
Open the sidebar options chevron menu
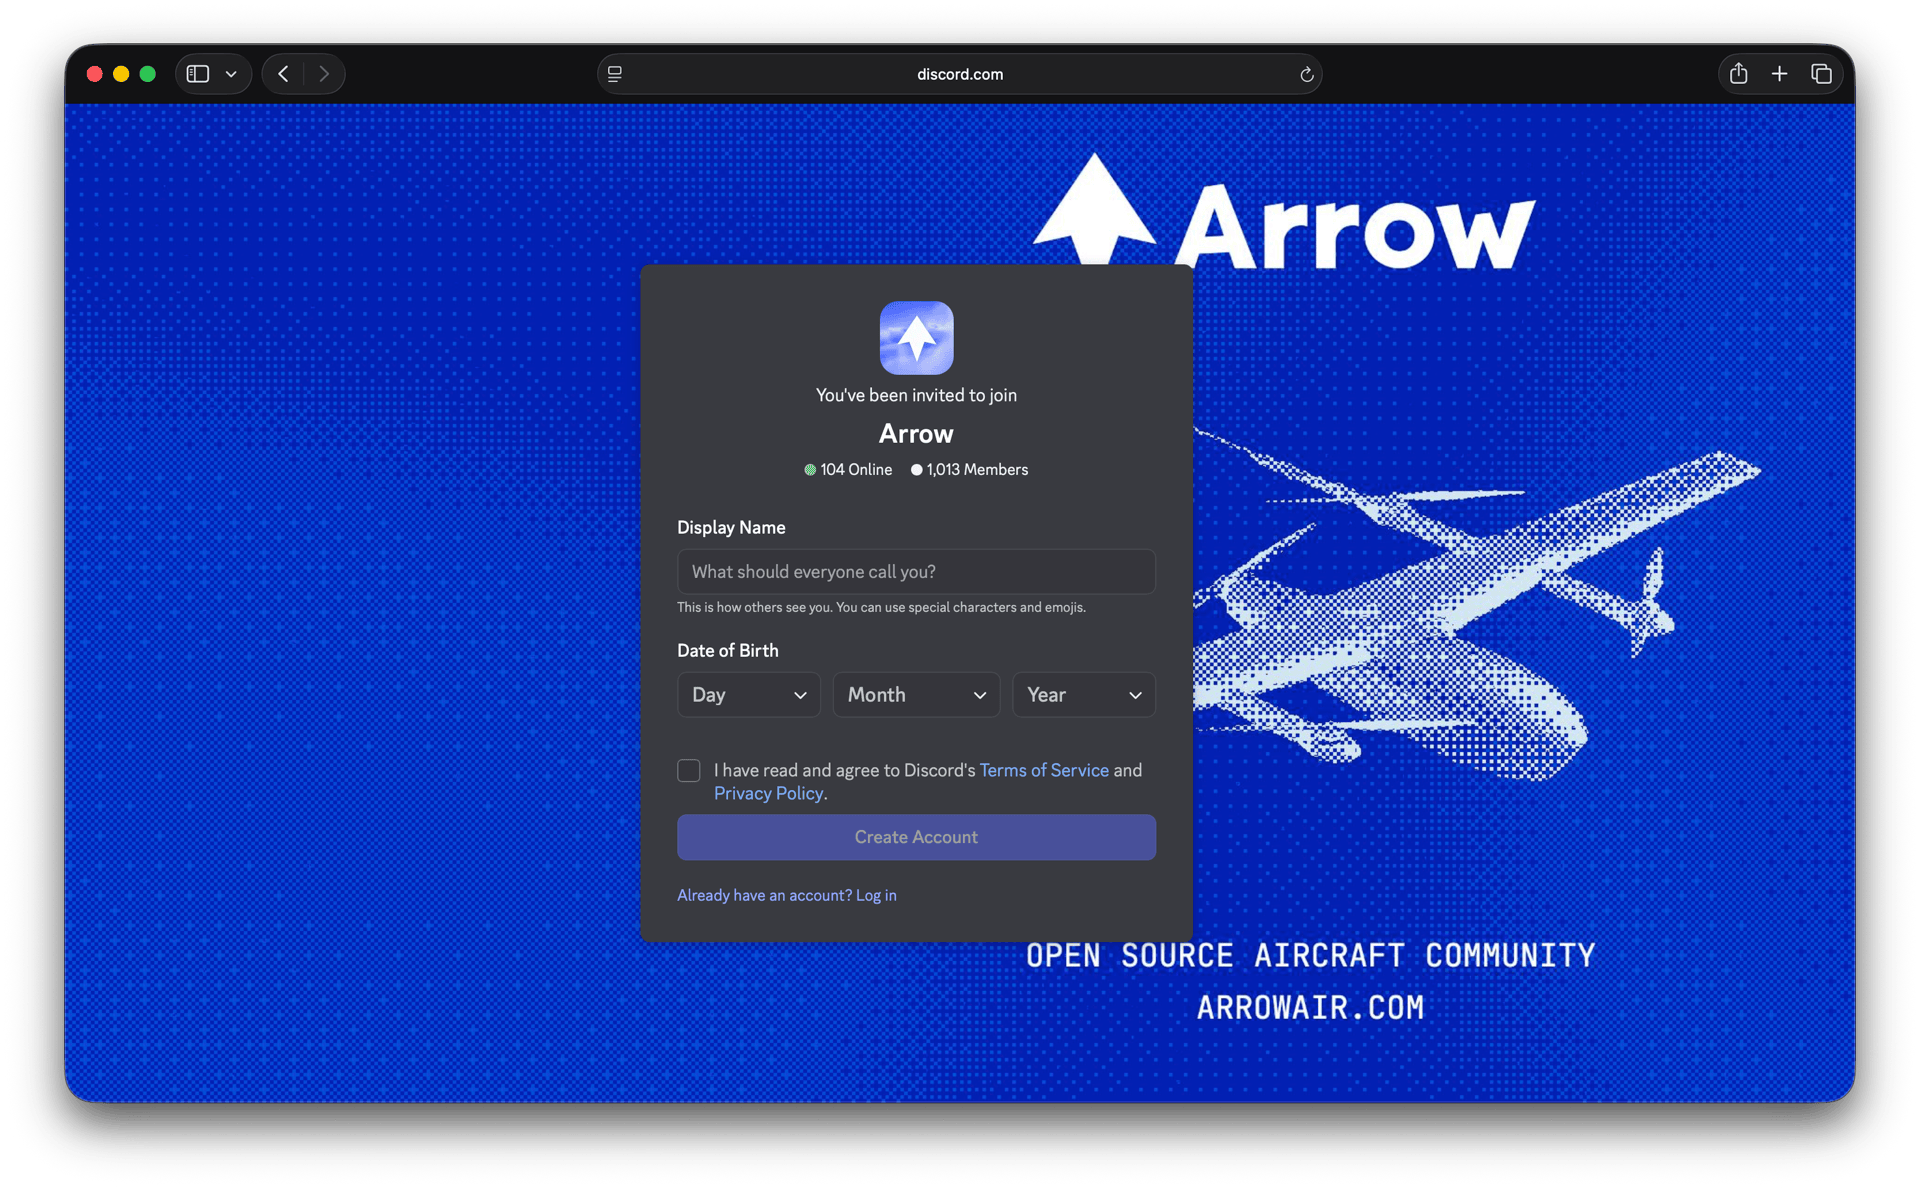pos(231,74)
